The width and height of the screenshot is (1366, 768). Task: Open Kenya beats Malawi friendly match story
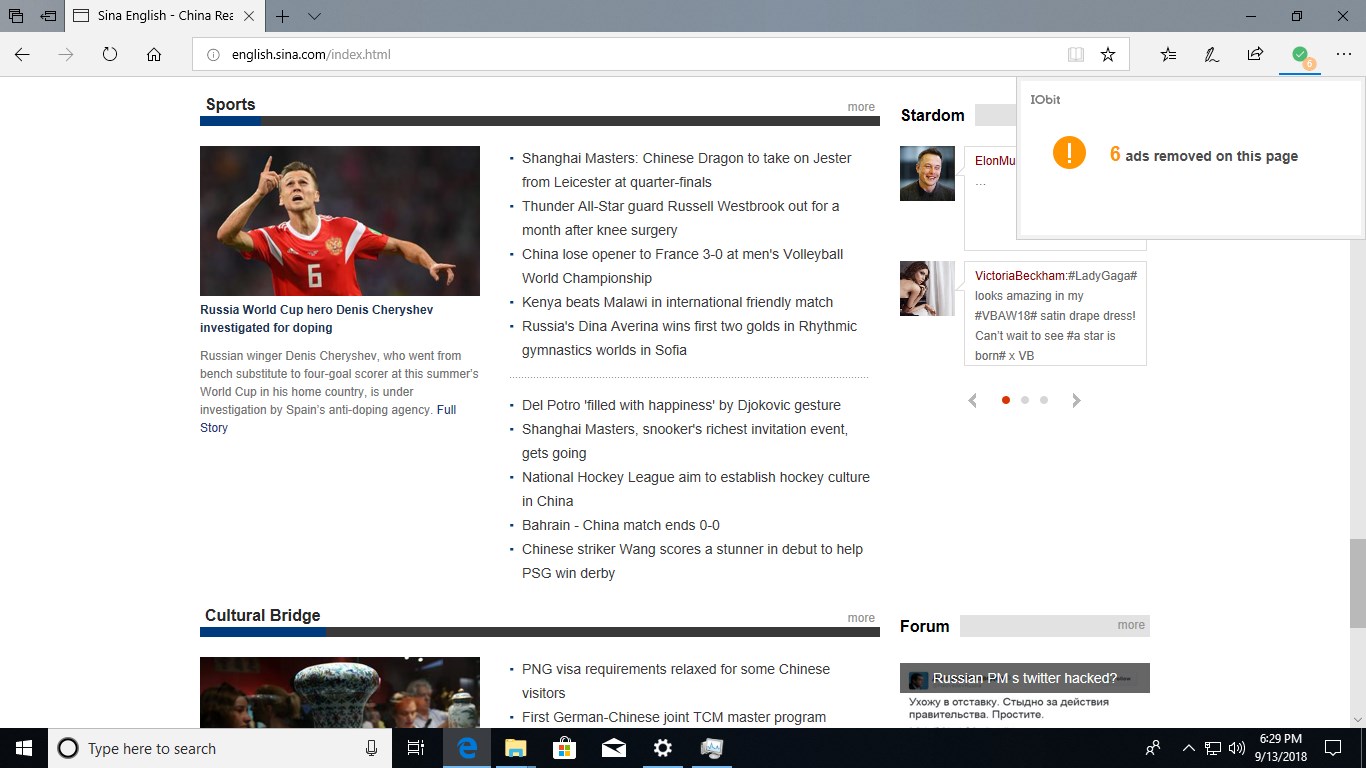pyautogui.click(x=677, y=302)
